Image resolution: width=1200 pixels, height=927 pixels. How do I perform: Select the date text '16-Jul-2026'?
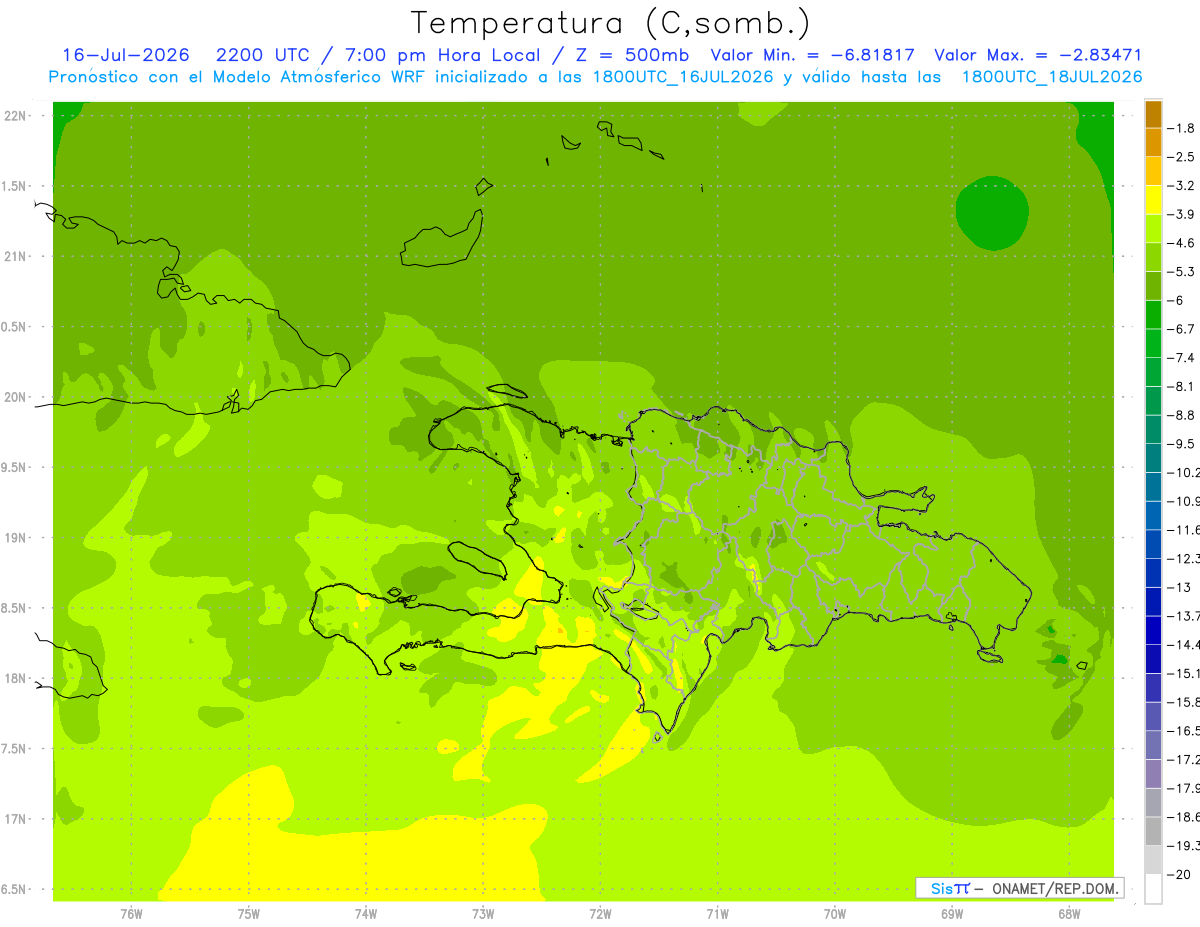[x=126, y=55]
